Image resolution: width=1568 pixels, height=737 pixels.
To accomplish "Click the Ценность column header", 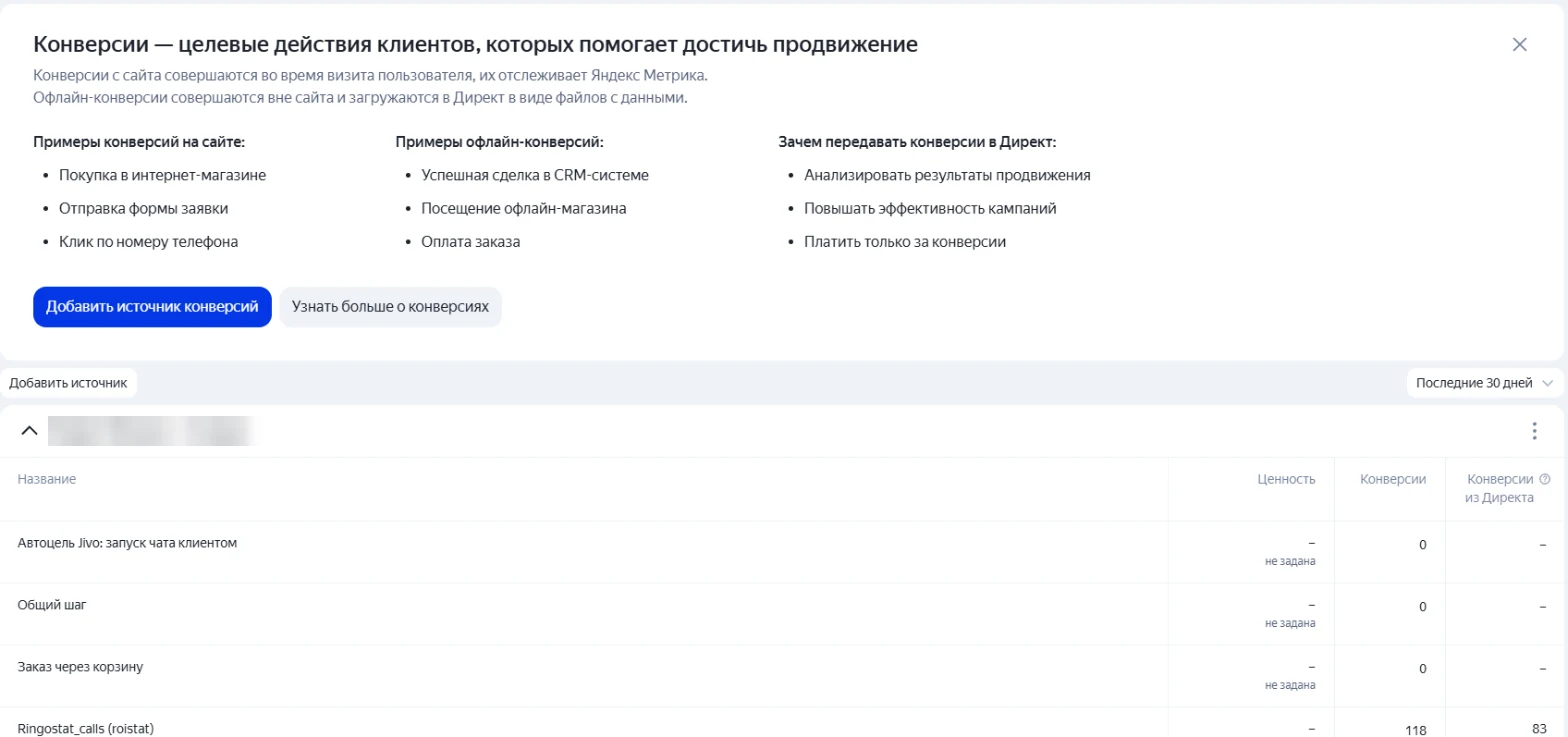I will [1286, 479].
